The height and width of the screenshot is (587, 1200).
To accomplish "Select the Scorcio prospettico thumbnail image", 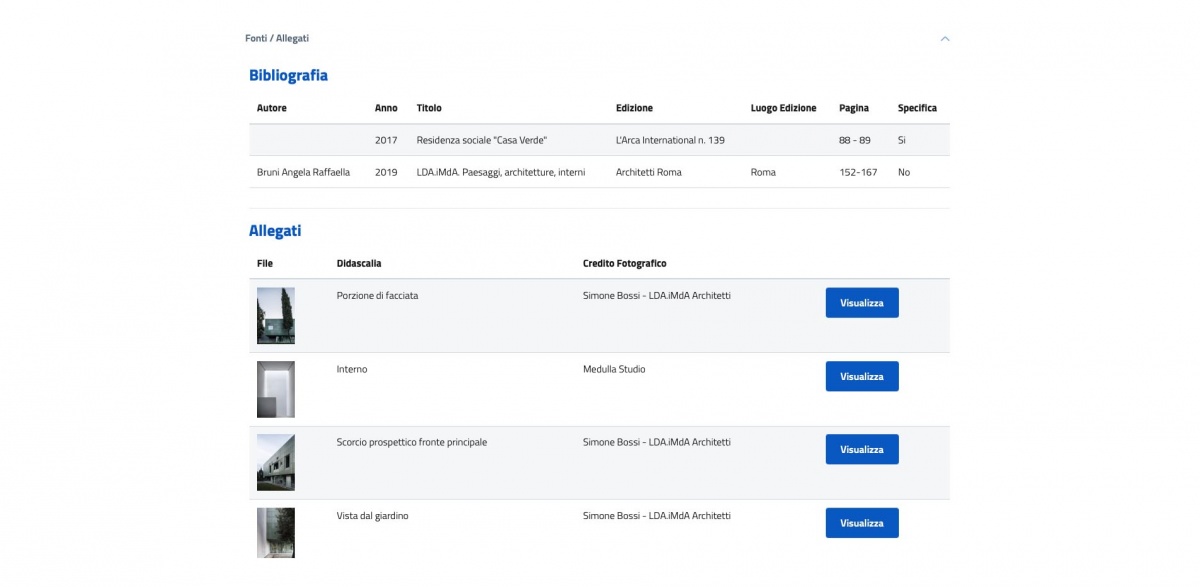I will 276,462.
